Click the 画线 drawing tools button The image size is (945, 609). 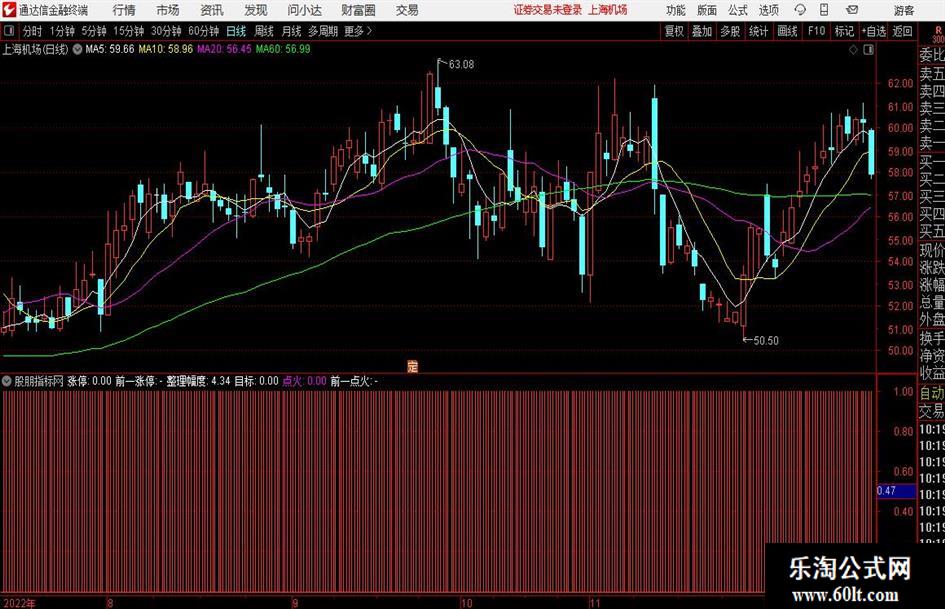788,31
